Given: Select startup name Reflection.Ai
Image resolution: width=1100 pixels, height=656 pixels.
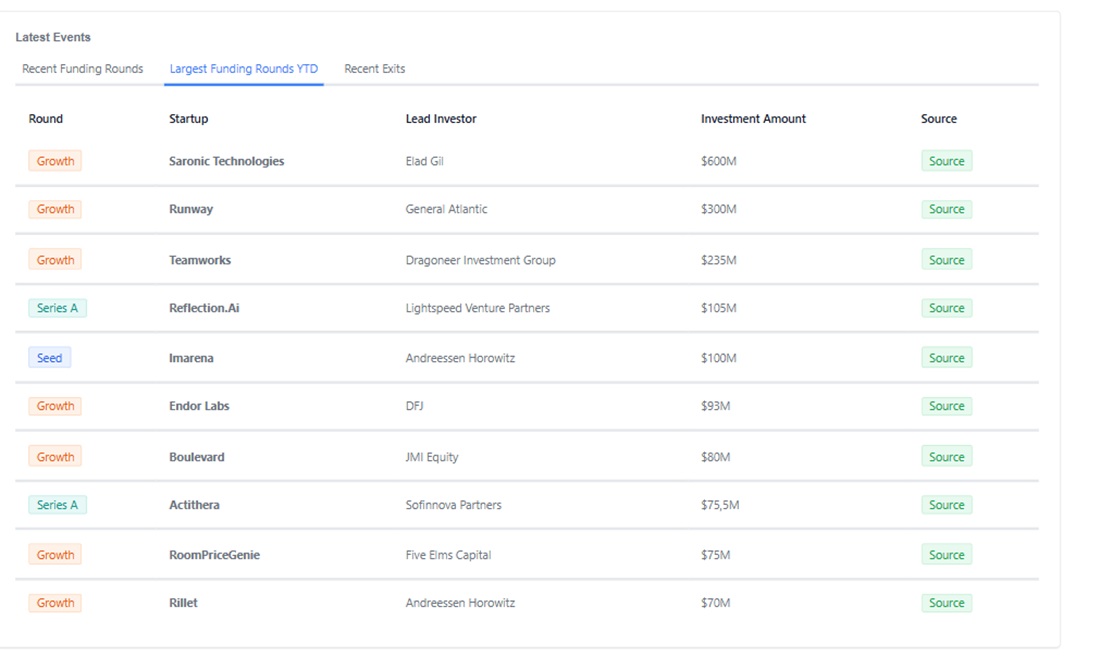Looking at the screenshot, I should click(x=204, y=308).
